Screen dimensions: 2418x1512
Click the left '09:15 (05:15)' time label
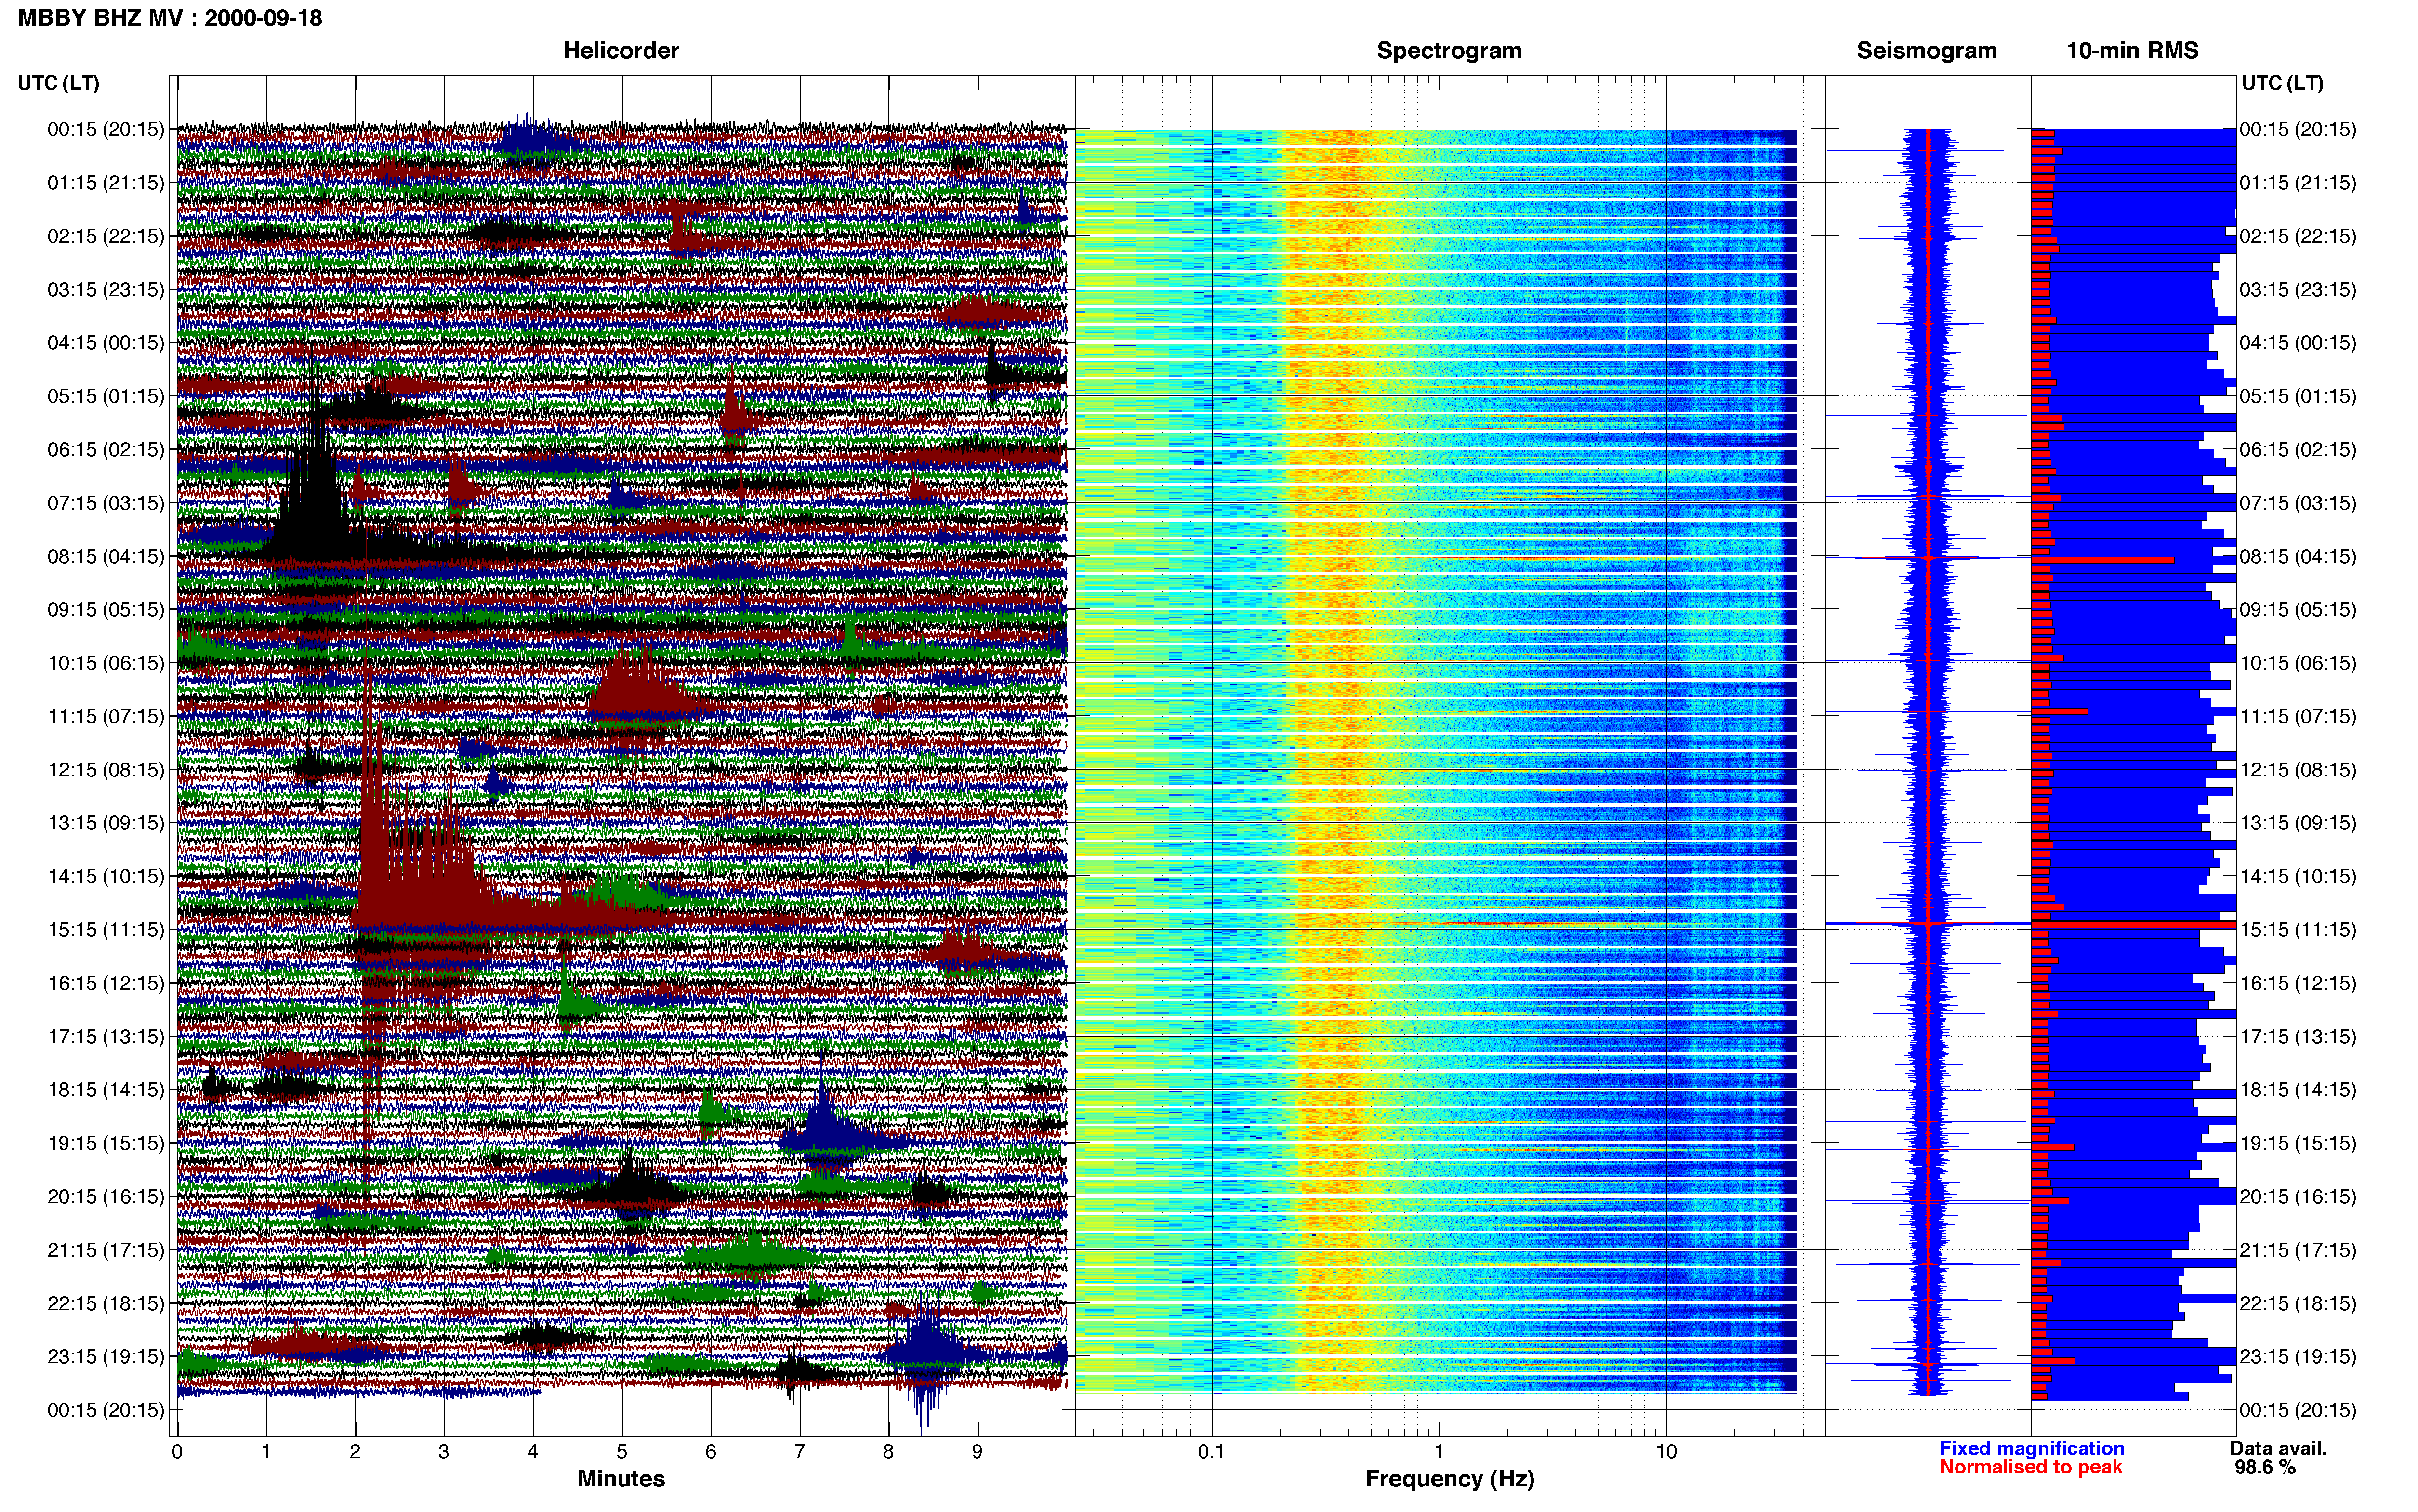click(x=106, y=610)
